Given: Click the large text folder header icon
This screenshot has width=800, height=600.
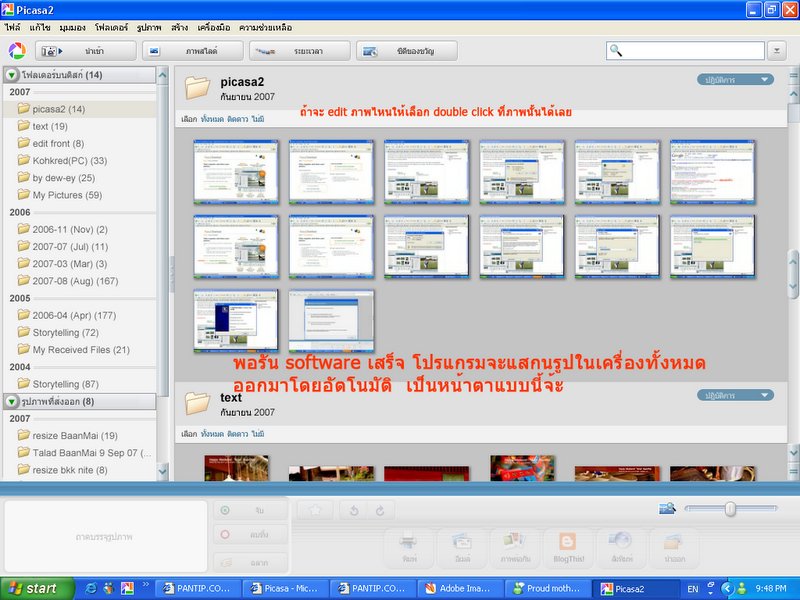Looking at the screenshot, I should pos(197,403).
